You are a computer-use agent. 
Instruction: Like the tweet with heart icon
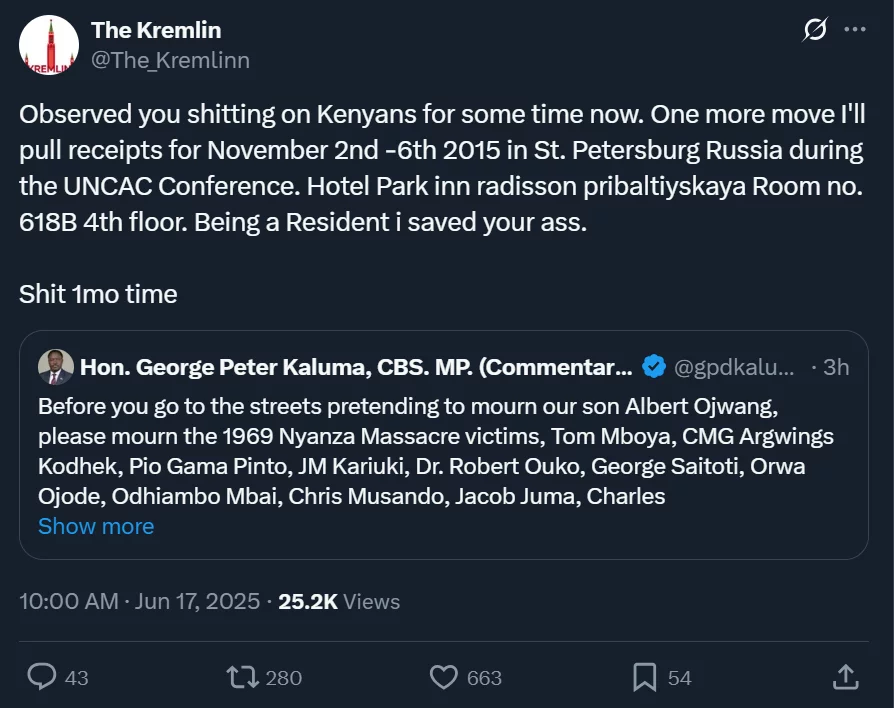pos(443,677)
